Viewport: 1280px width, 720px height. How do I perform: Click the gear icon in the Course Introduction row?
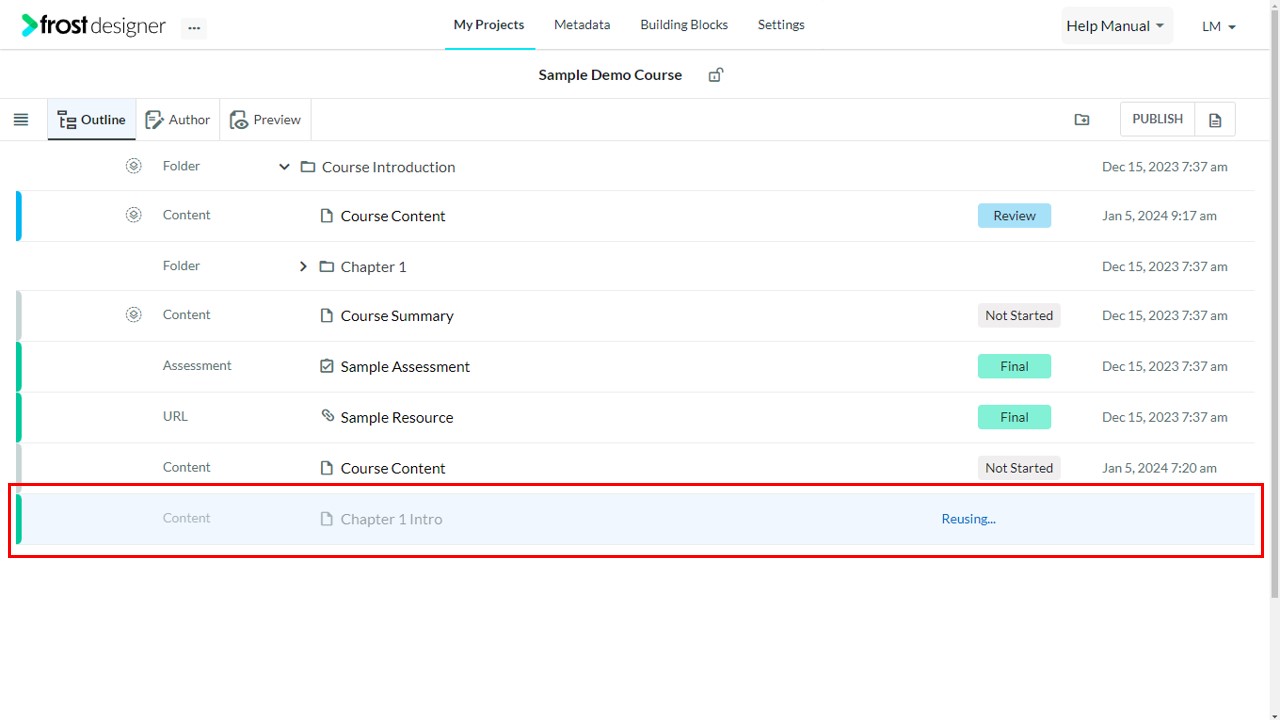[x=133, y=166]
